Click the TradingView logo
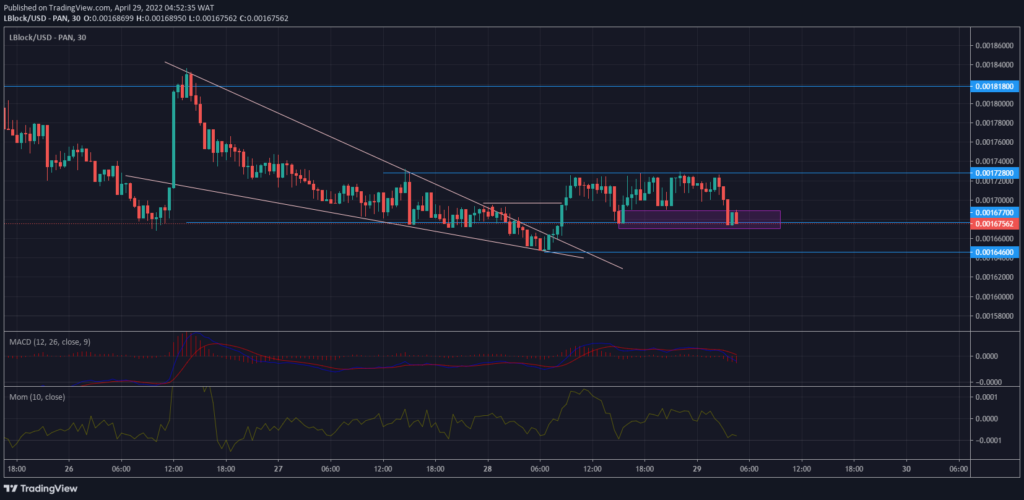Screen dimensions: 1024x500 40,488
